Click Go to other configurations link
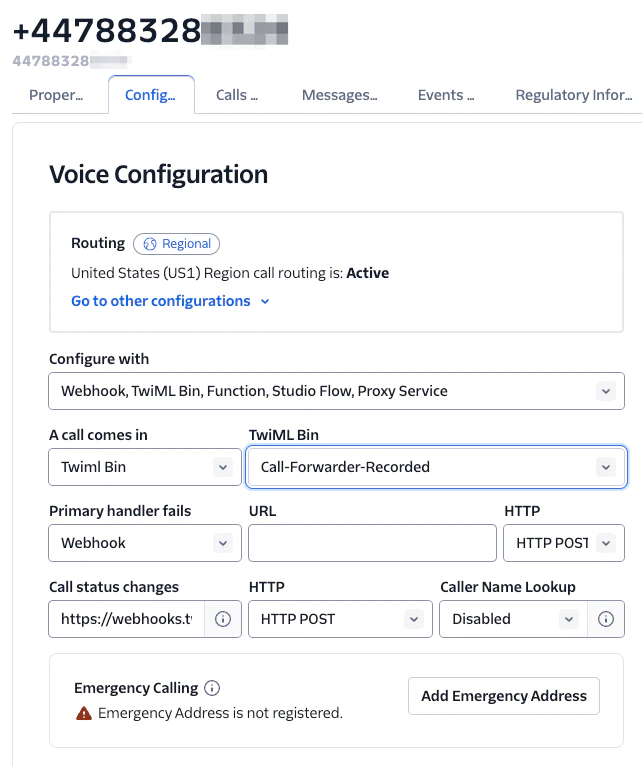The height and width of the screenshot is (766, 642). click(161, 301)
